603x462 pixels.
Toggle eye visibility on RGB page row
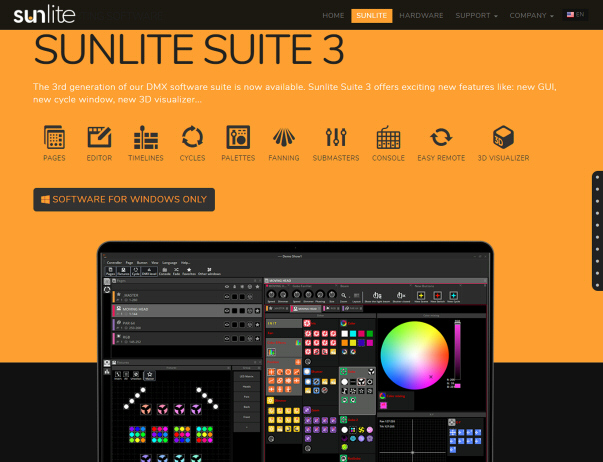pos(227,339)
